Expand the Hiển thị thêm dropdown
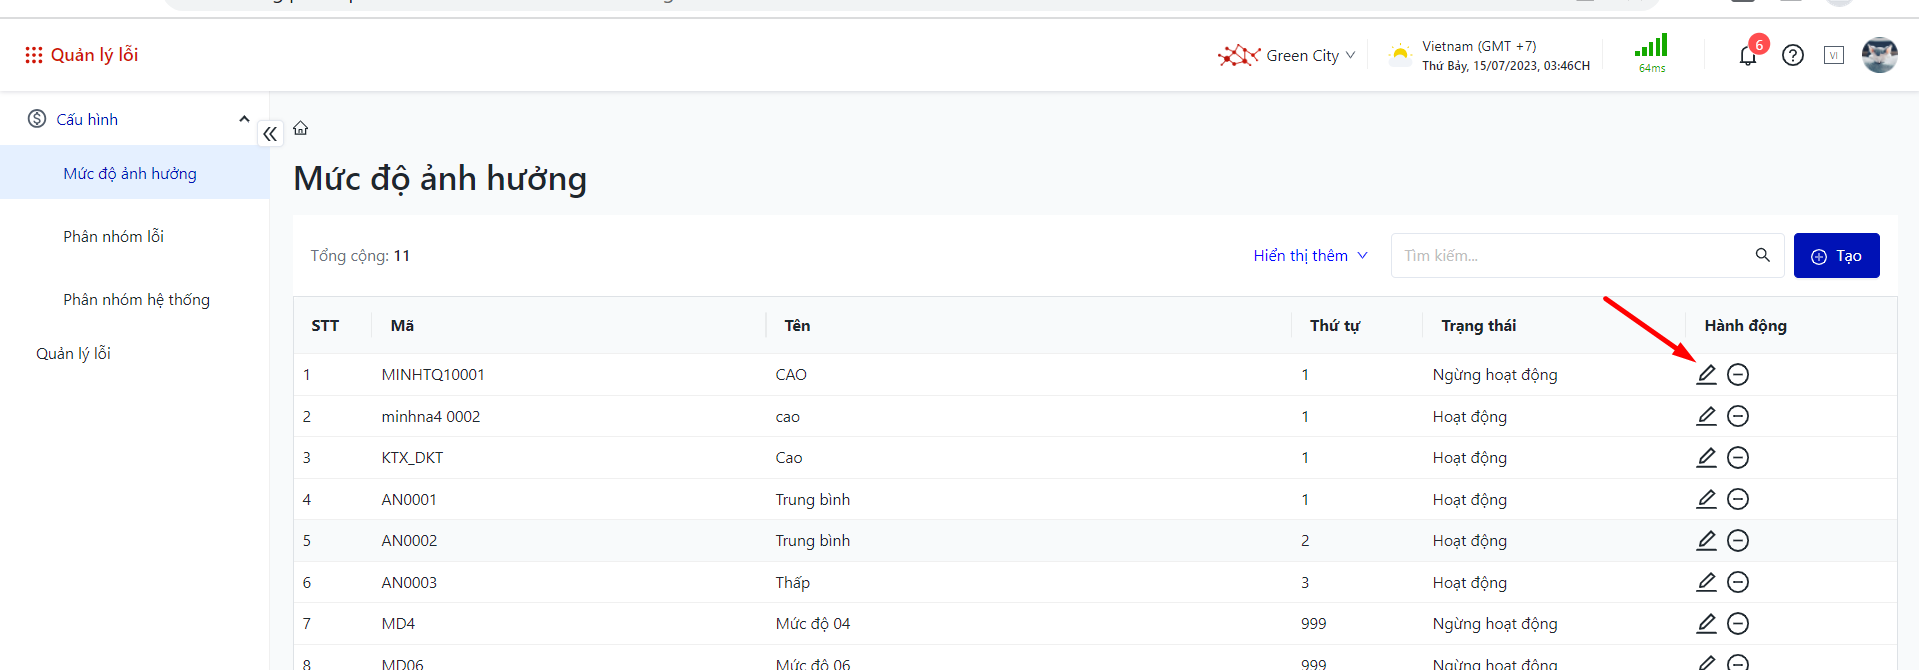The width and height of the screenshot is (1919, 670). [1310, 256]
